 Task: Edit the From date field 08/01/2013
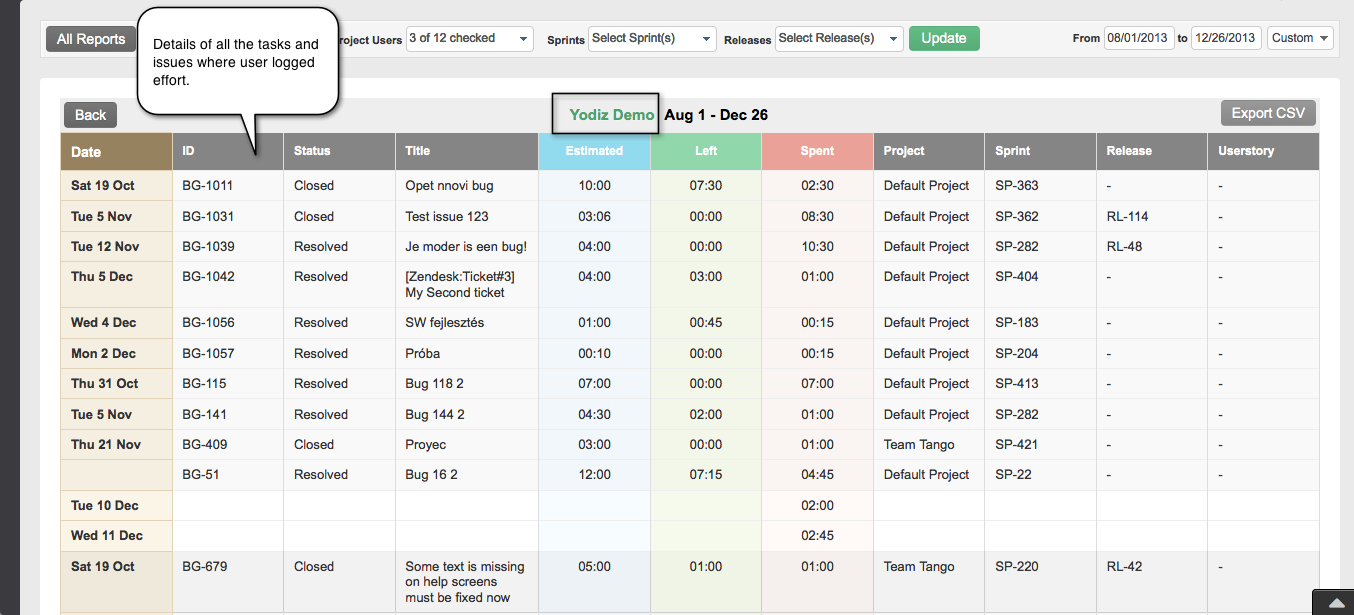point(1138,39)
